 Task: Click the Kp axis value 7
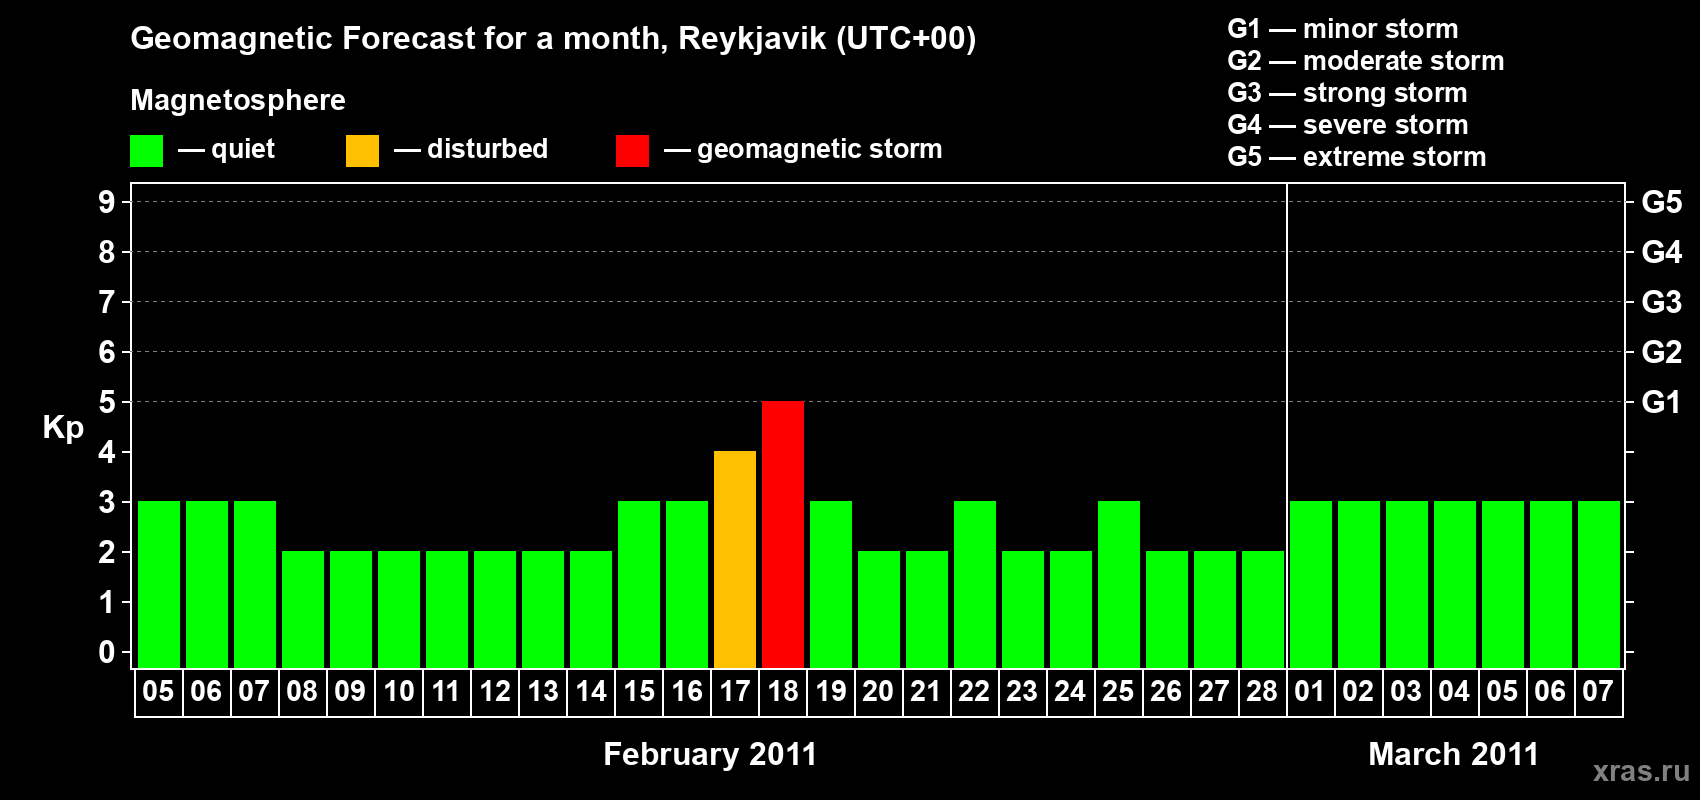[107, 302]
